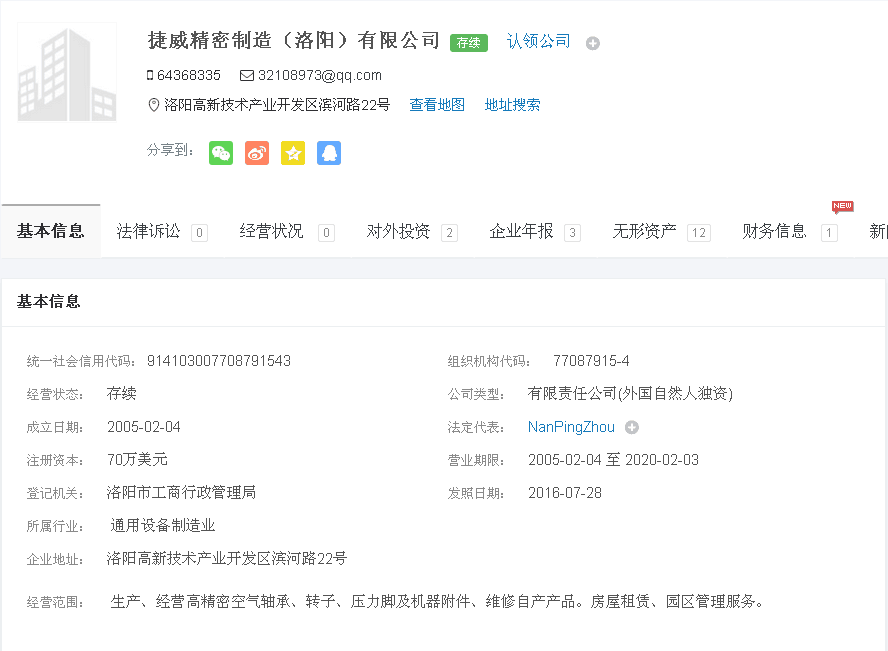The width and height of the screenshot is (888, 651).
Task: Click the email envelope icon
Action: click(x=247, y=76)
